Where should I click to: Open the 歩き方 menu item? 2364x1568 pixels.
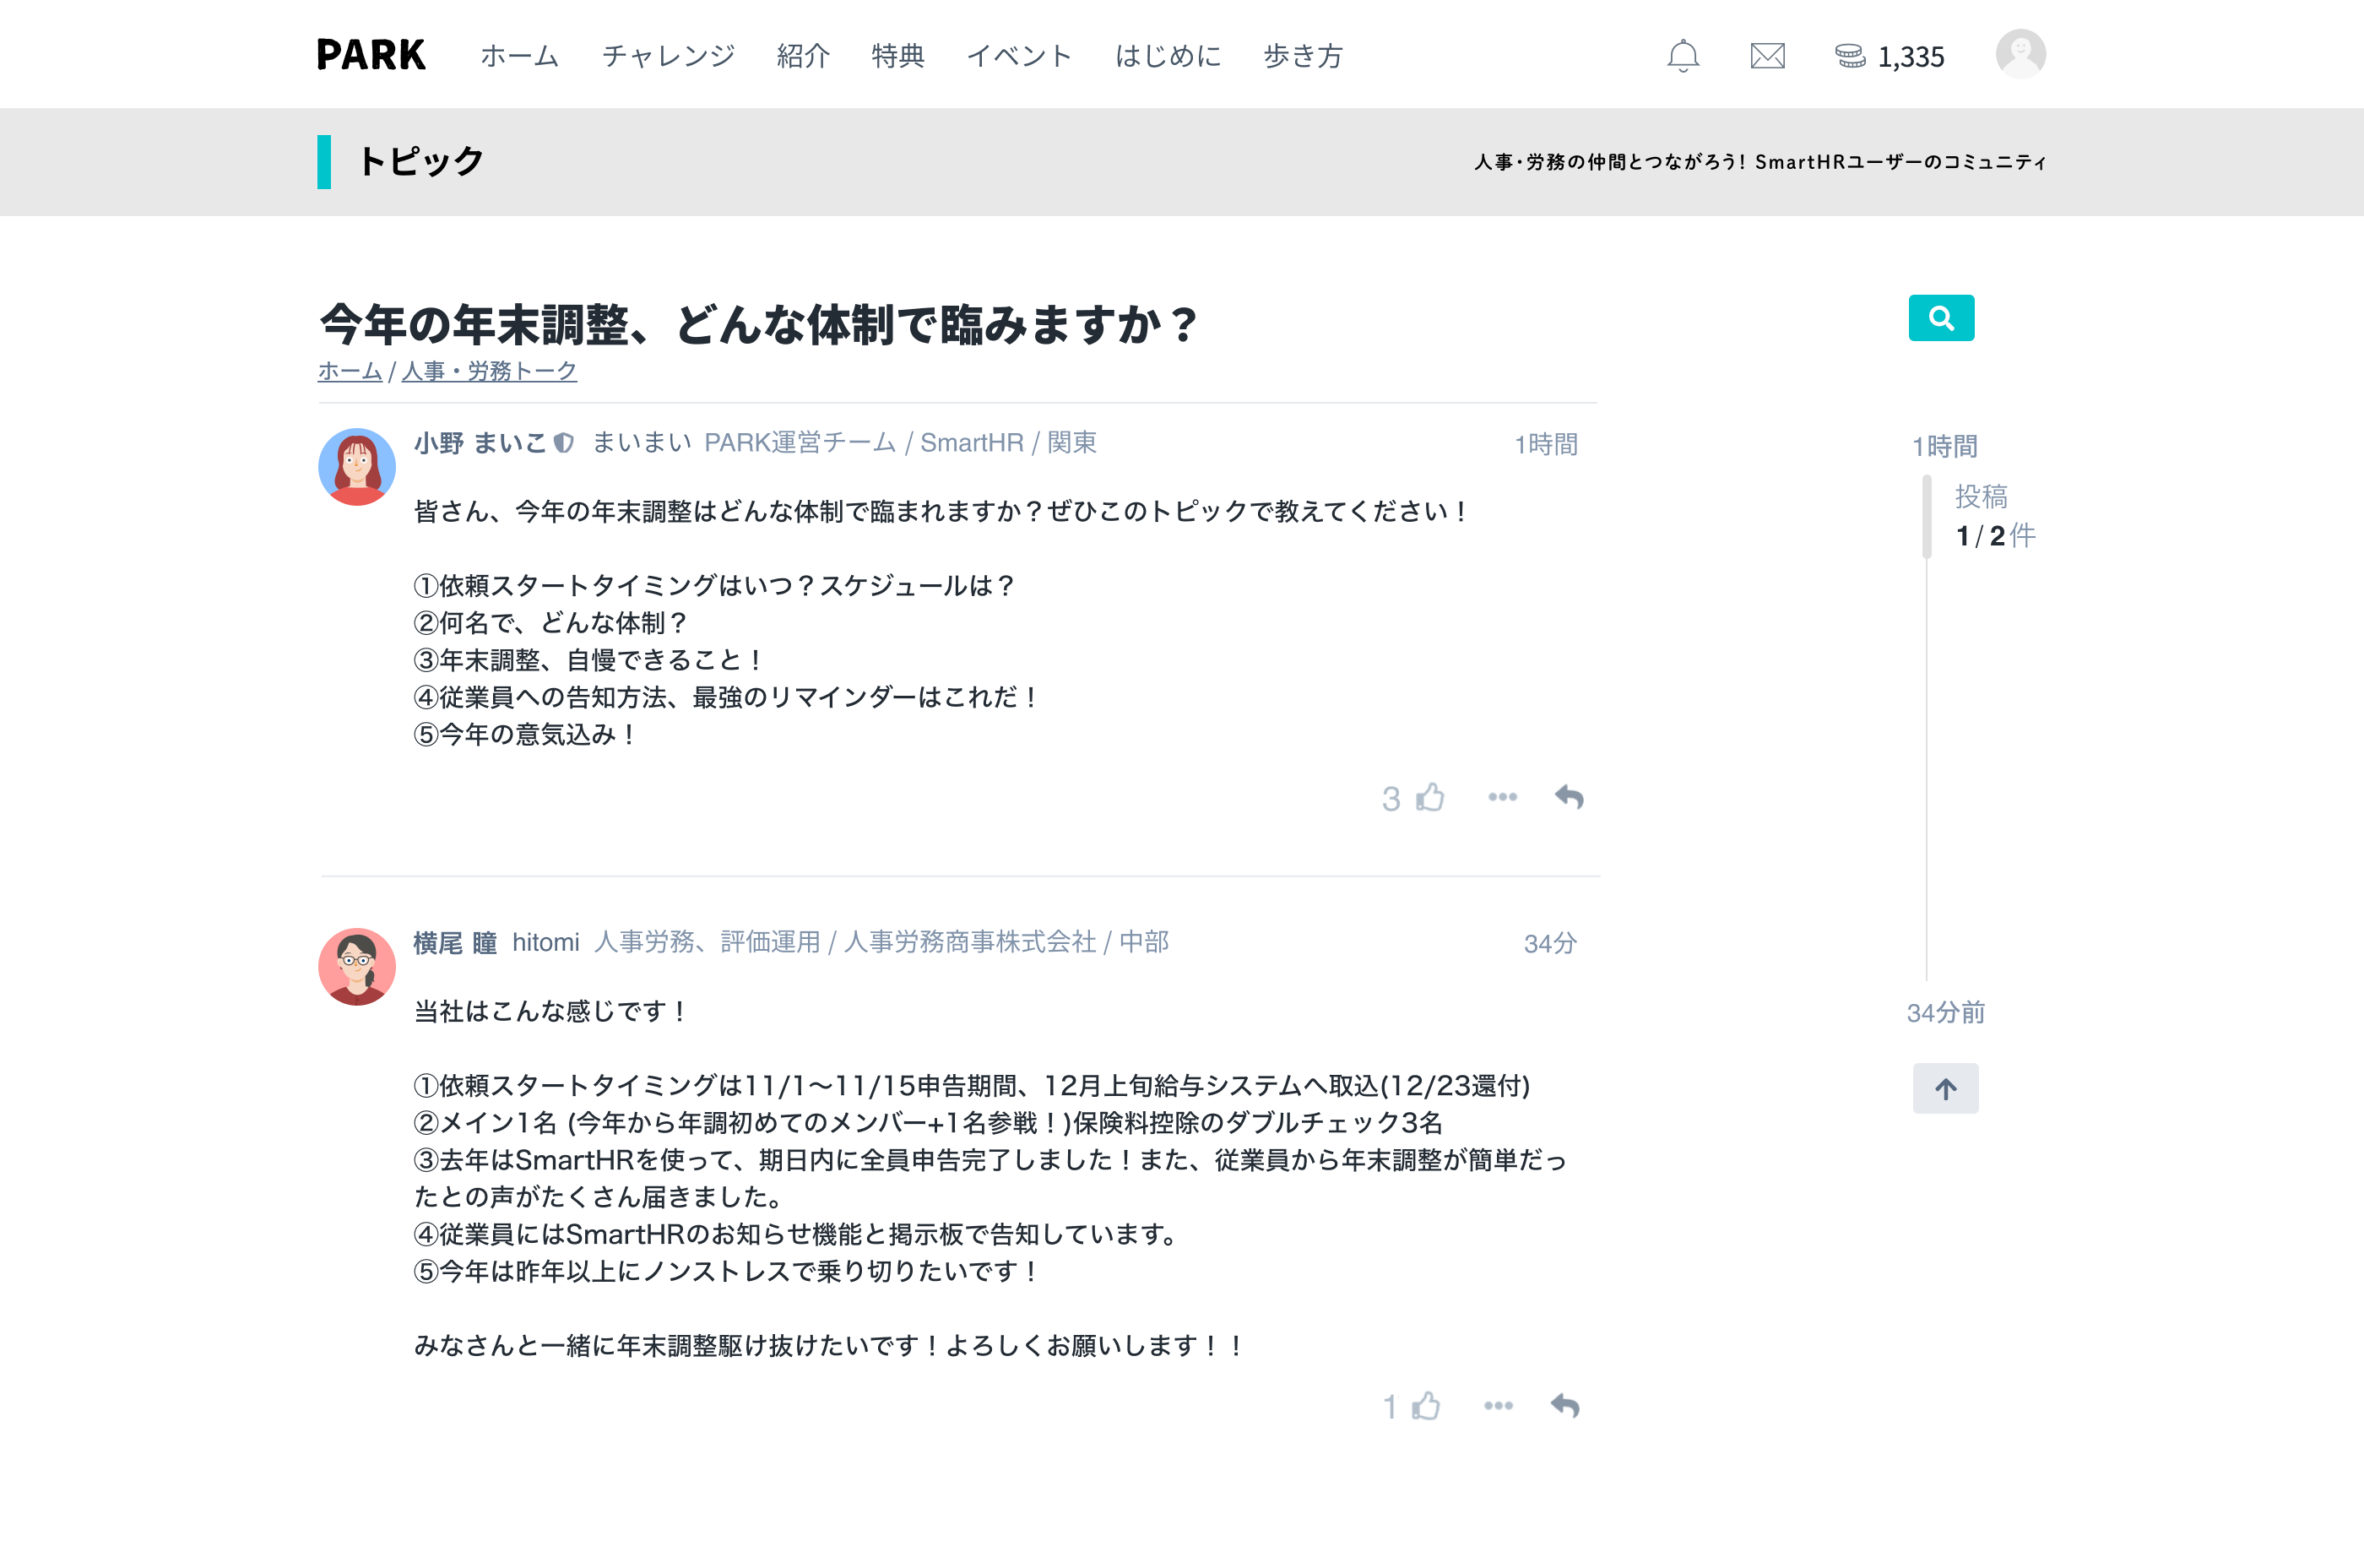(x=1302, y=56)
